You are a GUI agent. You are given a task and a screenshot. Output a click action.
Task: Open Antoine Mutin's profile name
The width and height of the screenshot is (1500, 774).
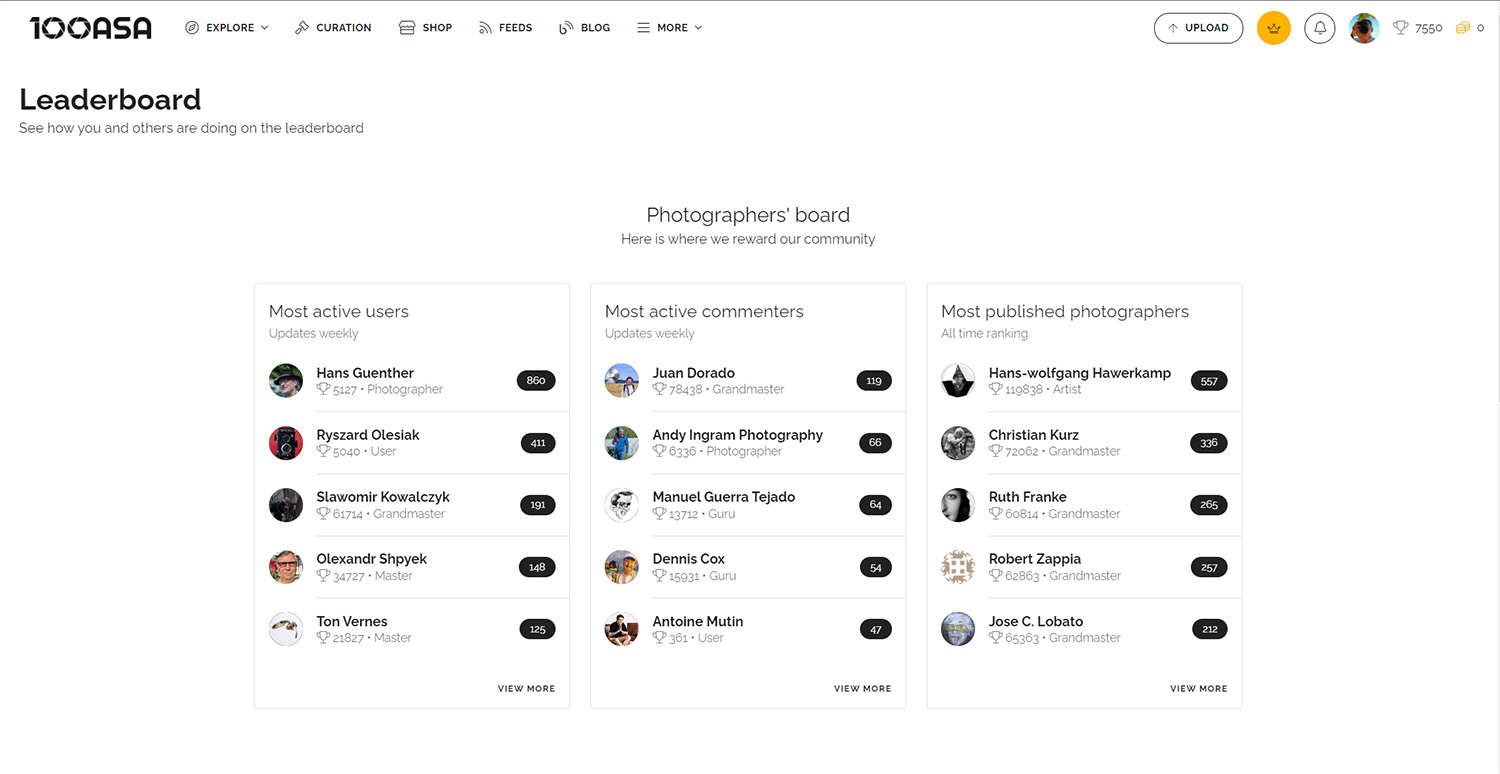[x=698, y=621]
